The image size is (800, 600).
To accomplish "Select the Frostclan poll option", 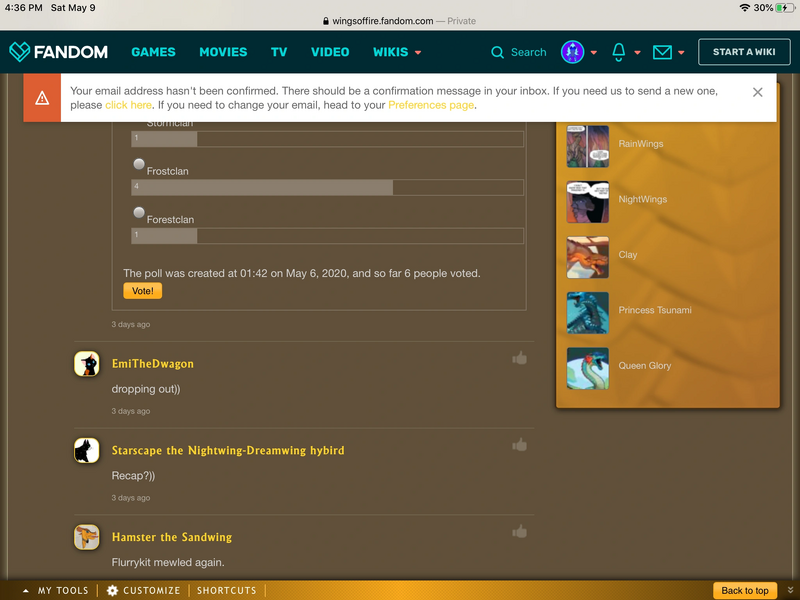I will (139, 164).
